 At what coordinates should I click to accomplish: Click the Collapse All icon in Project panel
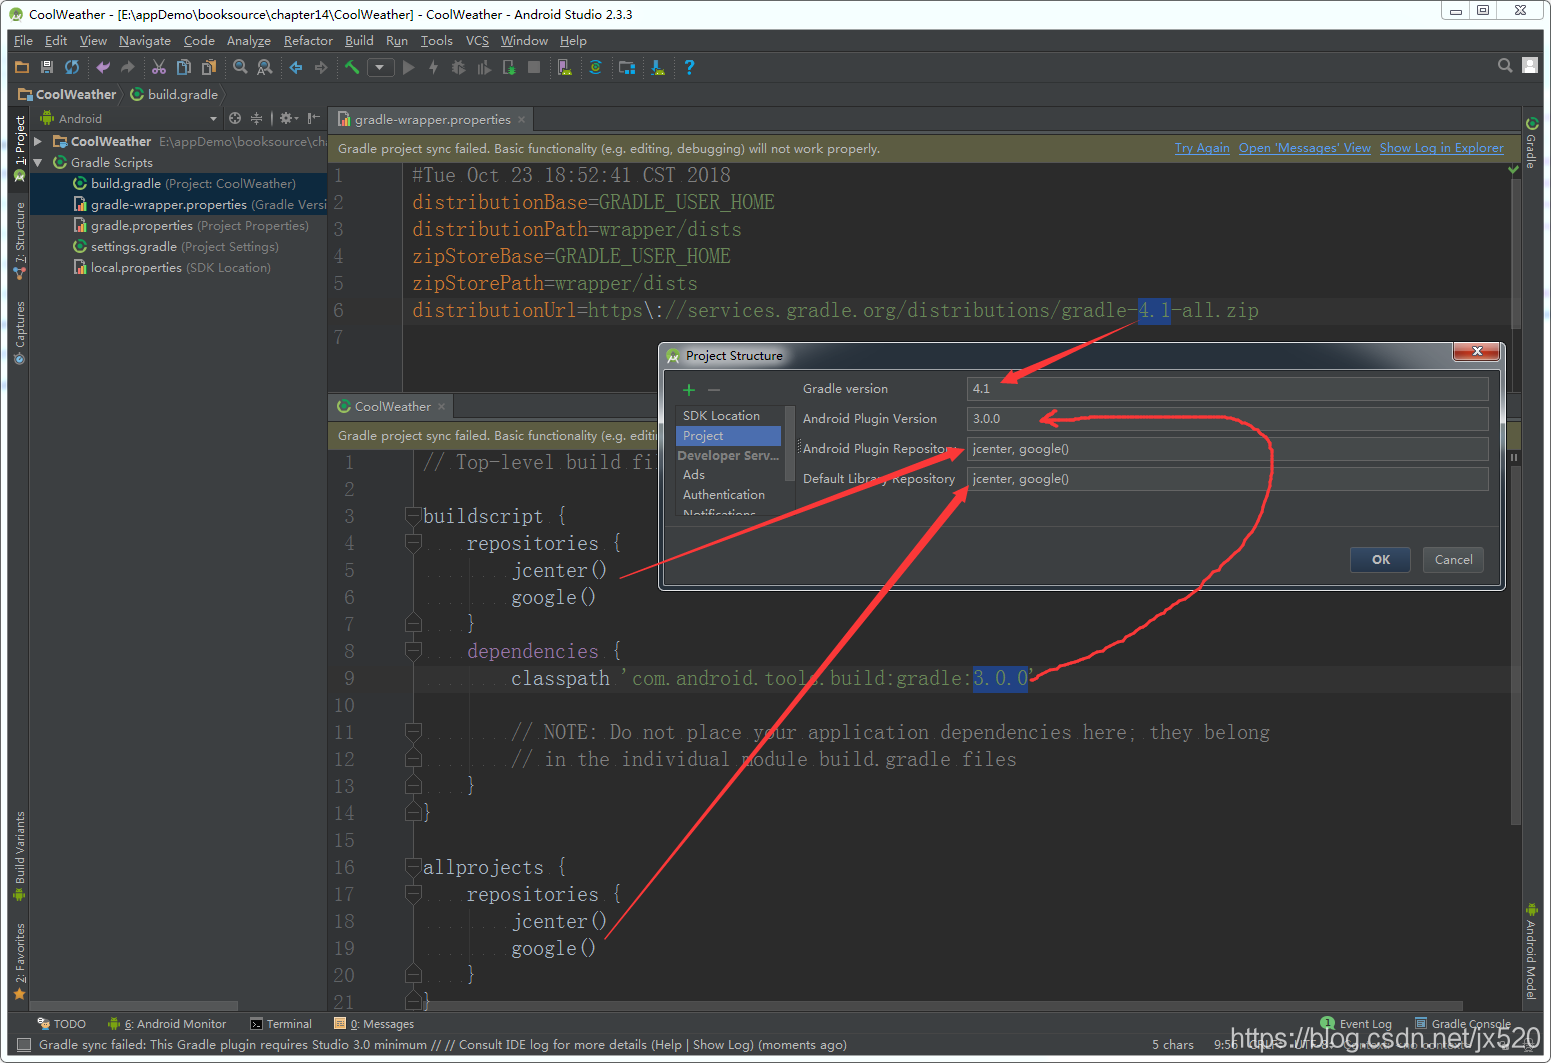click(x=256, y=118)
